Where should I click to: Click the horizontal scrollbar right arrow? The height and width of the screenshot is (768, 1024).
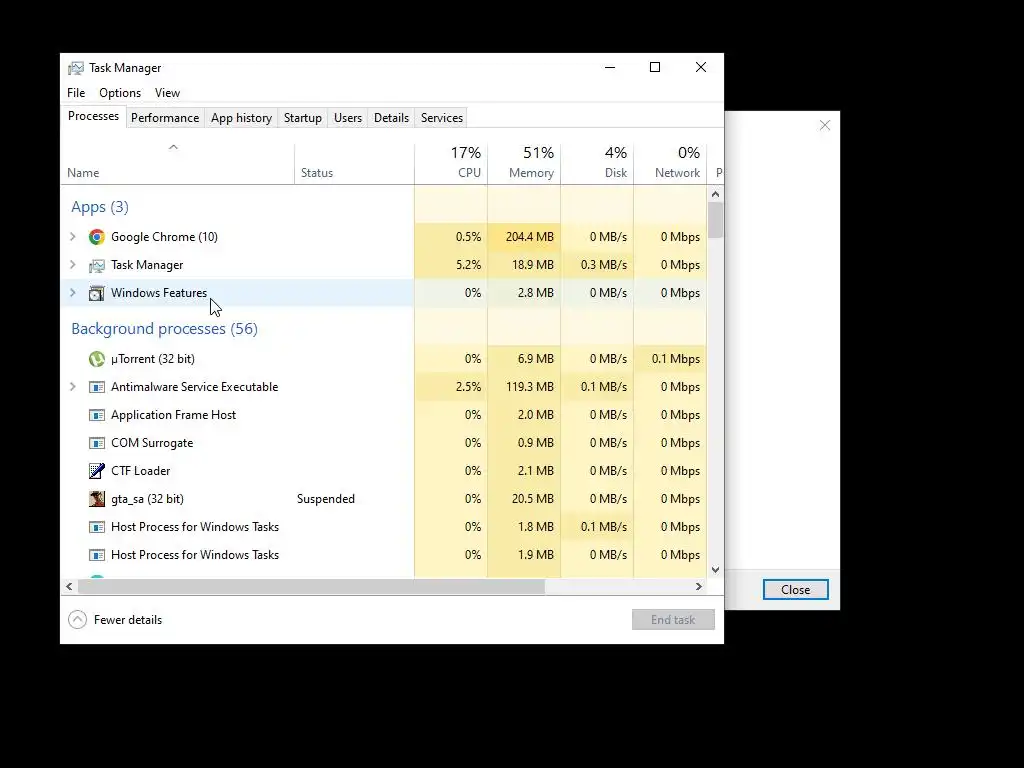[699, 586]
